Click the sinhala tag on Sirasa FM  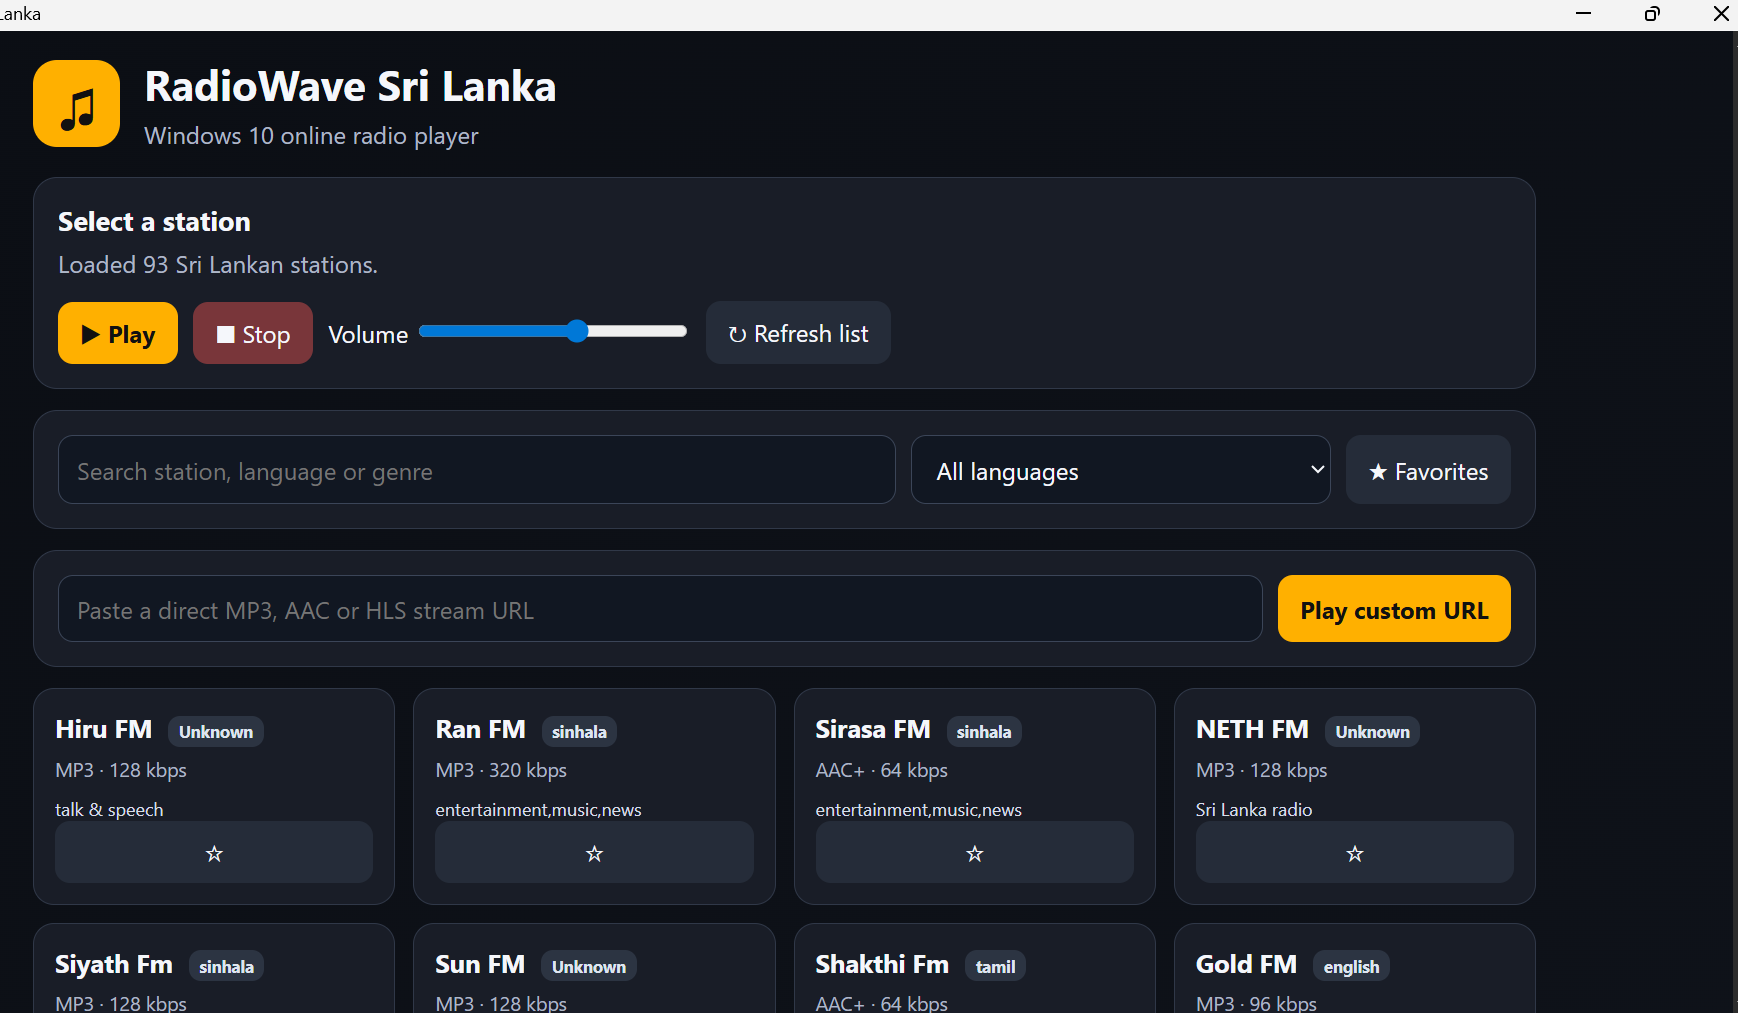[984, 732]
